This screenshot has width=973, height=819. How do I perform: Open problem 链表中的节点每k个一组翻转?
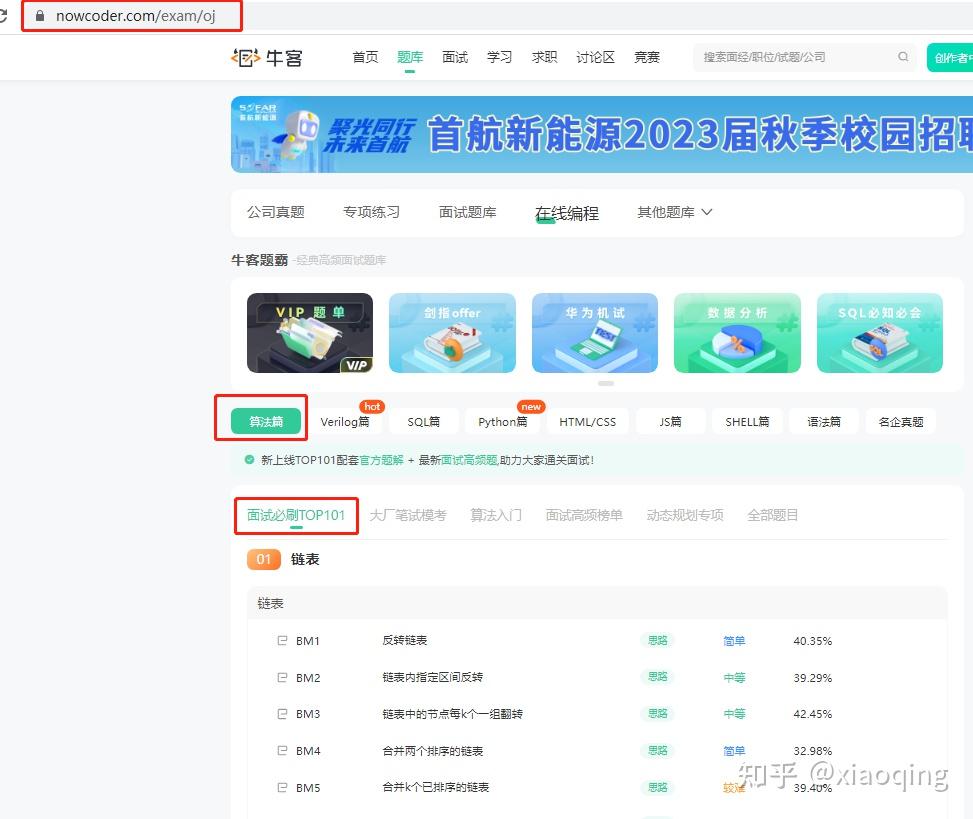[x=452, y=714]
